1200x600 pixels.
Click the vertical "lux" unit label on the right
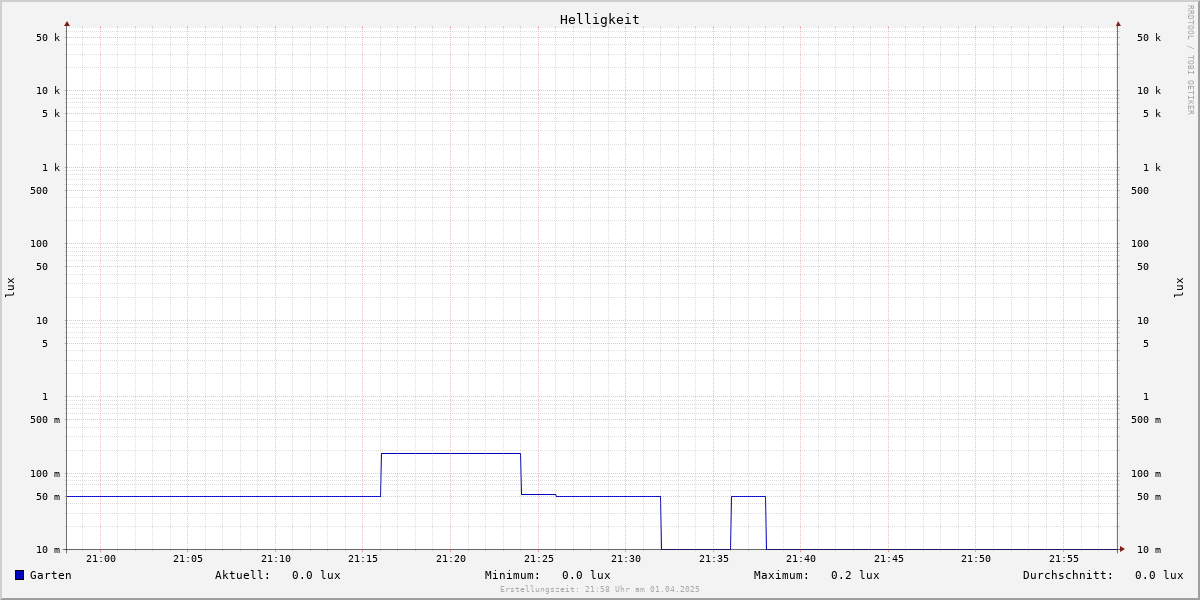1179,288
